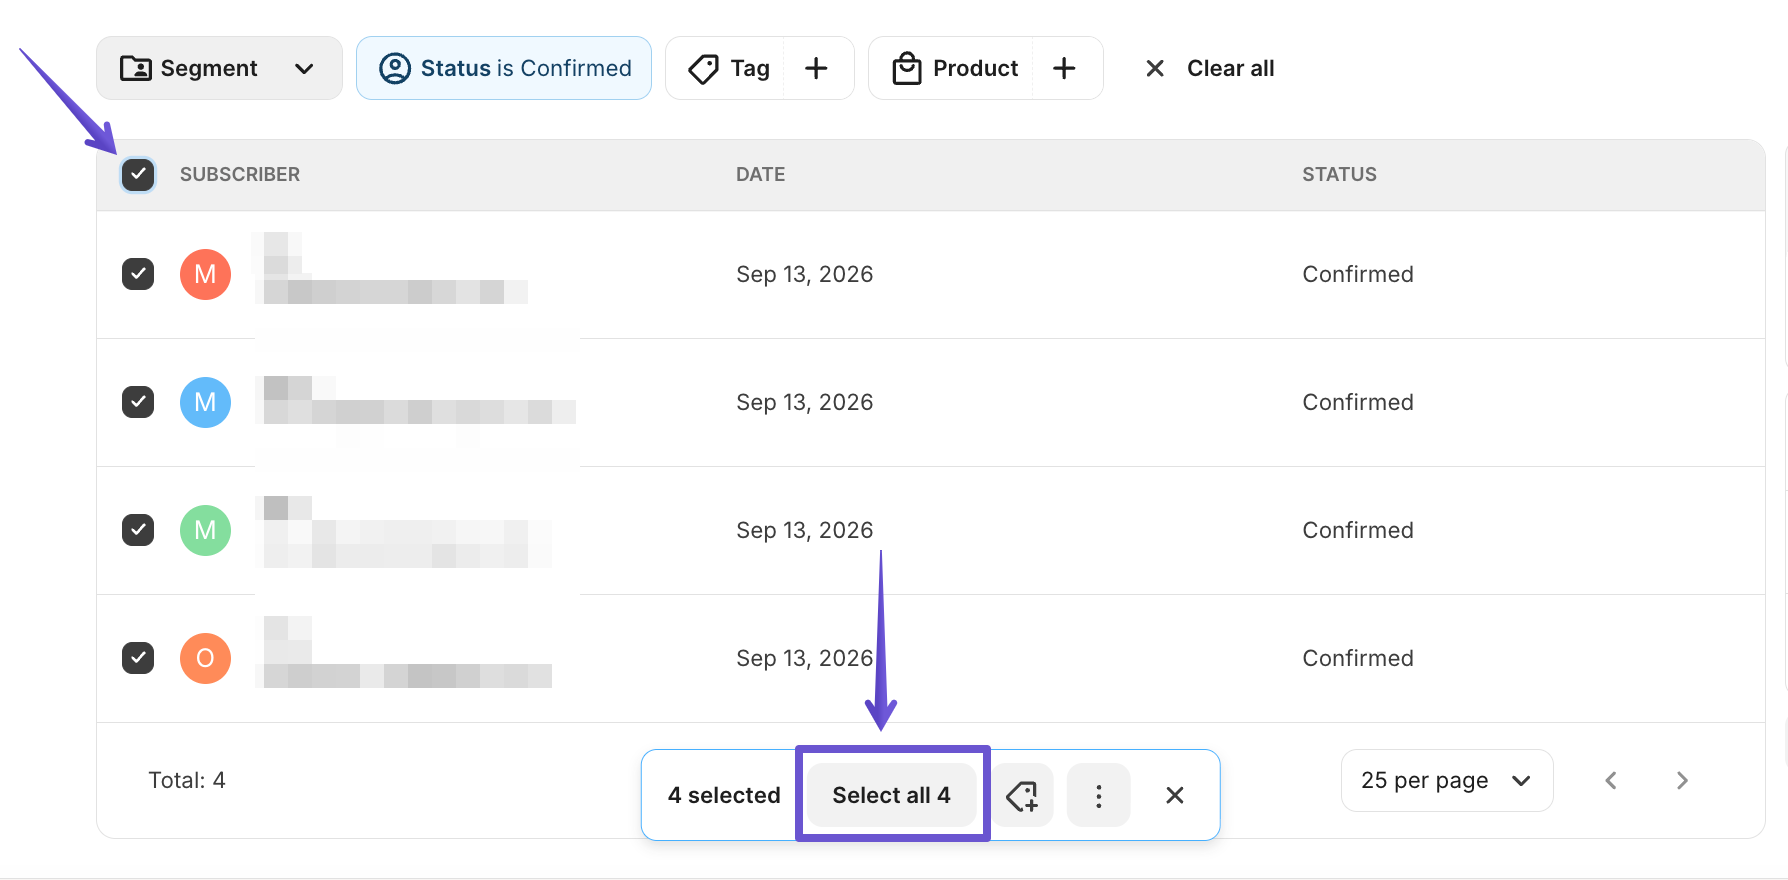Screen dimensions: 1788x880
Task: Click the X icon beside Clear all
Action: 1155,68
